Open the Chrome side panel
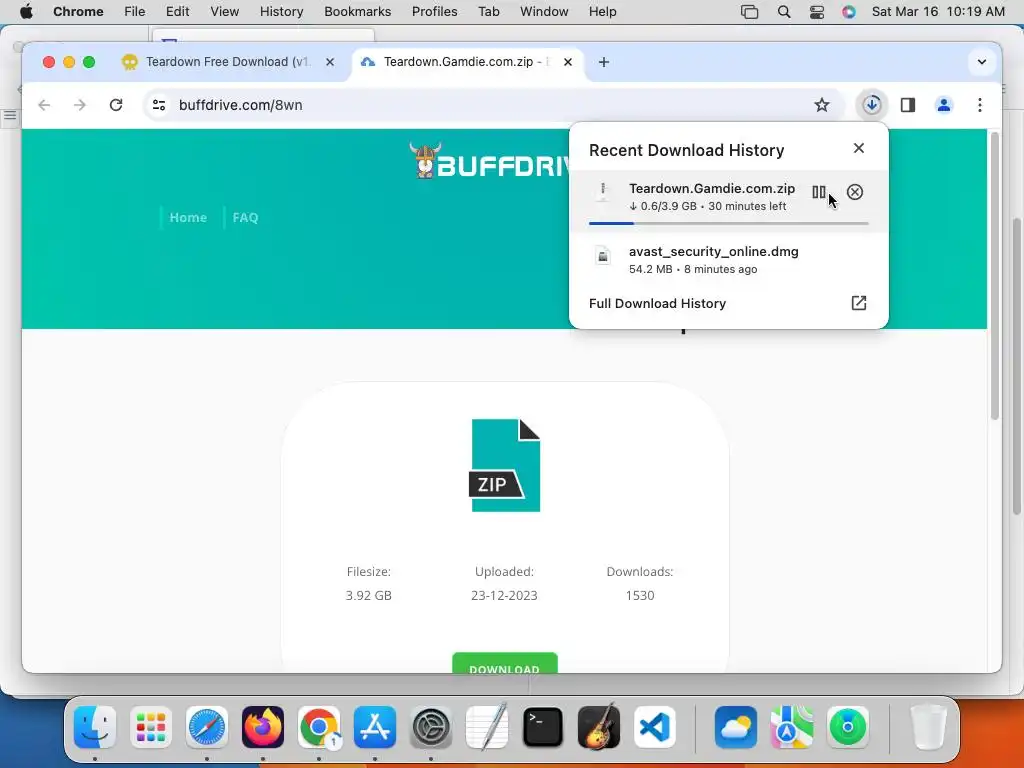This screenshot has height=768, width=1024. (x=908, y=104)
